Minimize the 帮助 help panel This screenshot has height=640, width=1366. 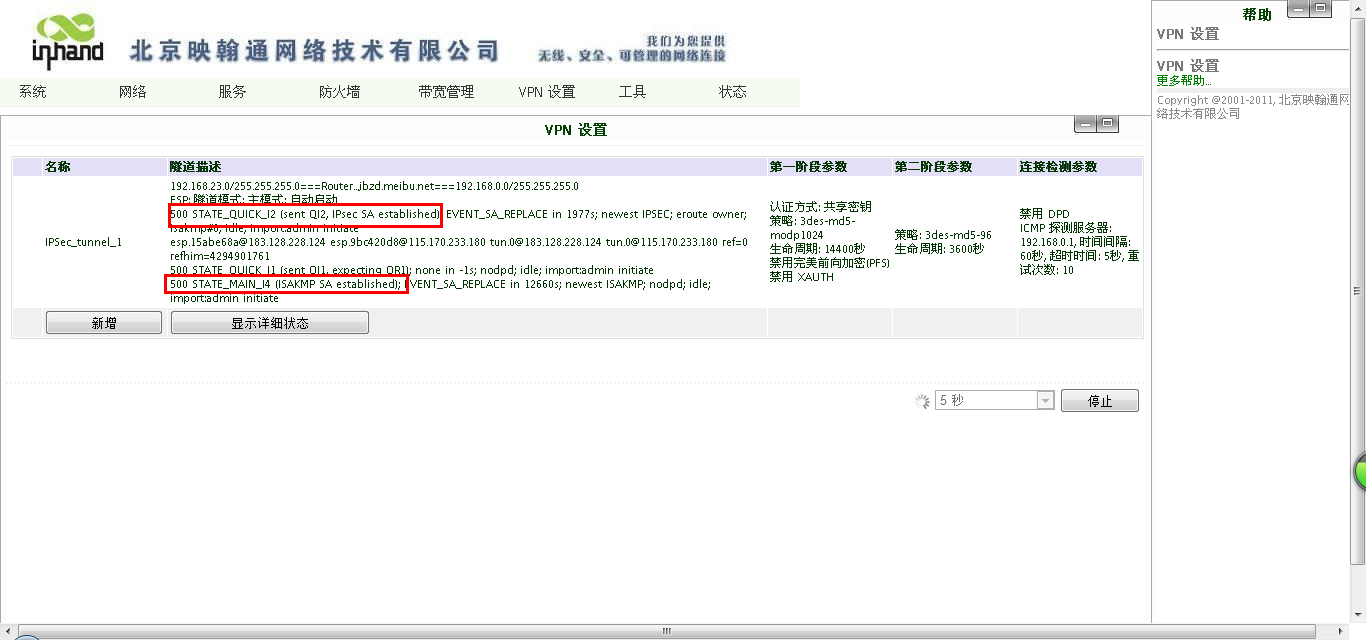pyautogui.click(x=1299, y=9)
